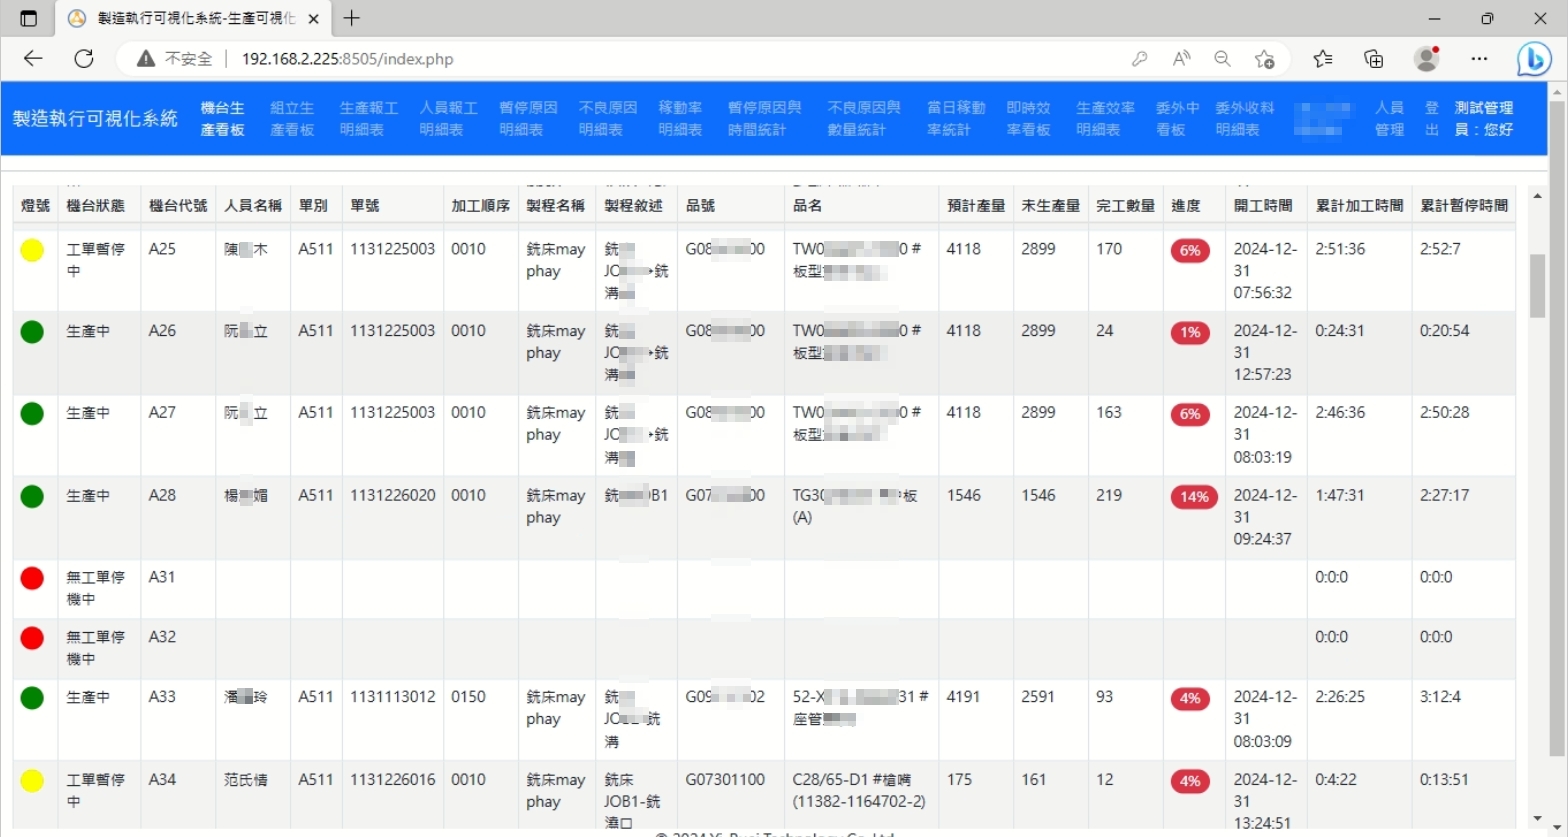Viewport: 1568px width, 837px height.
Task: Open 人員管理 menu item
Action: [x=1389, y=118]
